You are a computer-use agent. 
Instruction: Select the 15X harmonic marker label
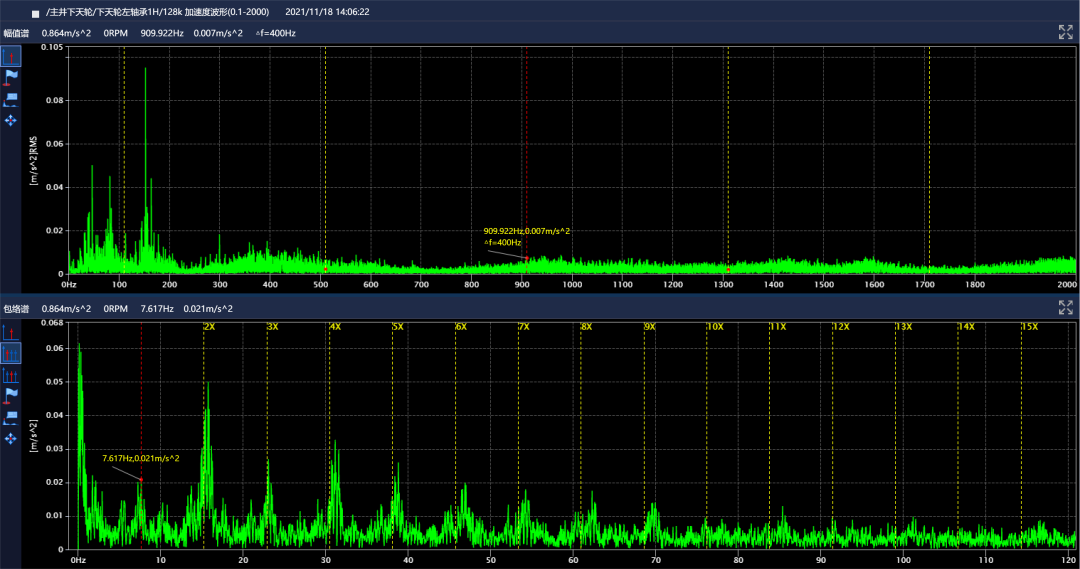pyautogui.click(x=1029, y=327)
